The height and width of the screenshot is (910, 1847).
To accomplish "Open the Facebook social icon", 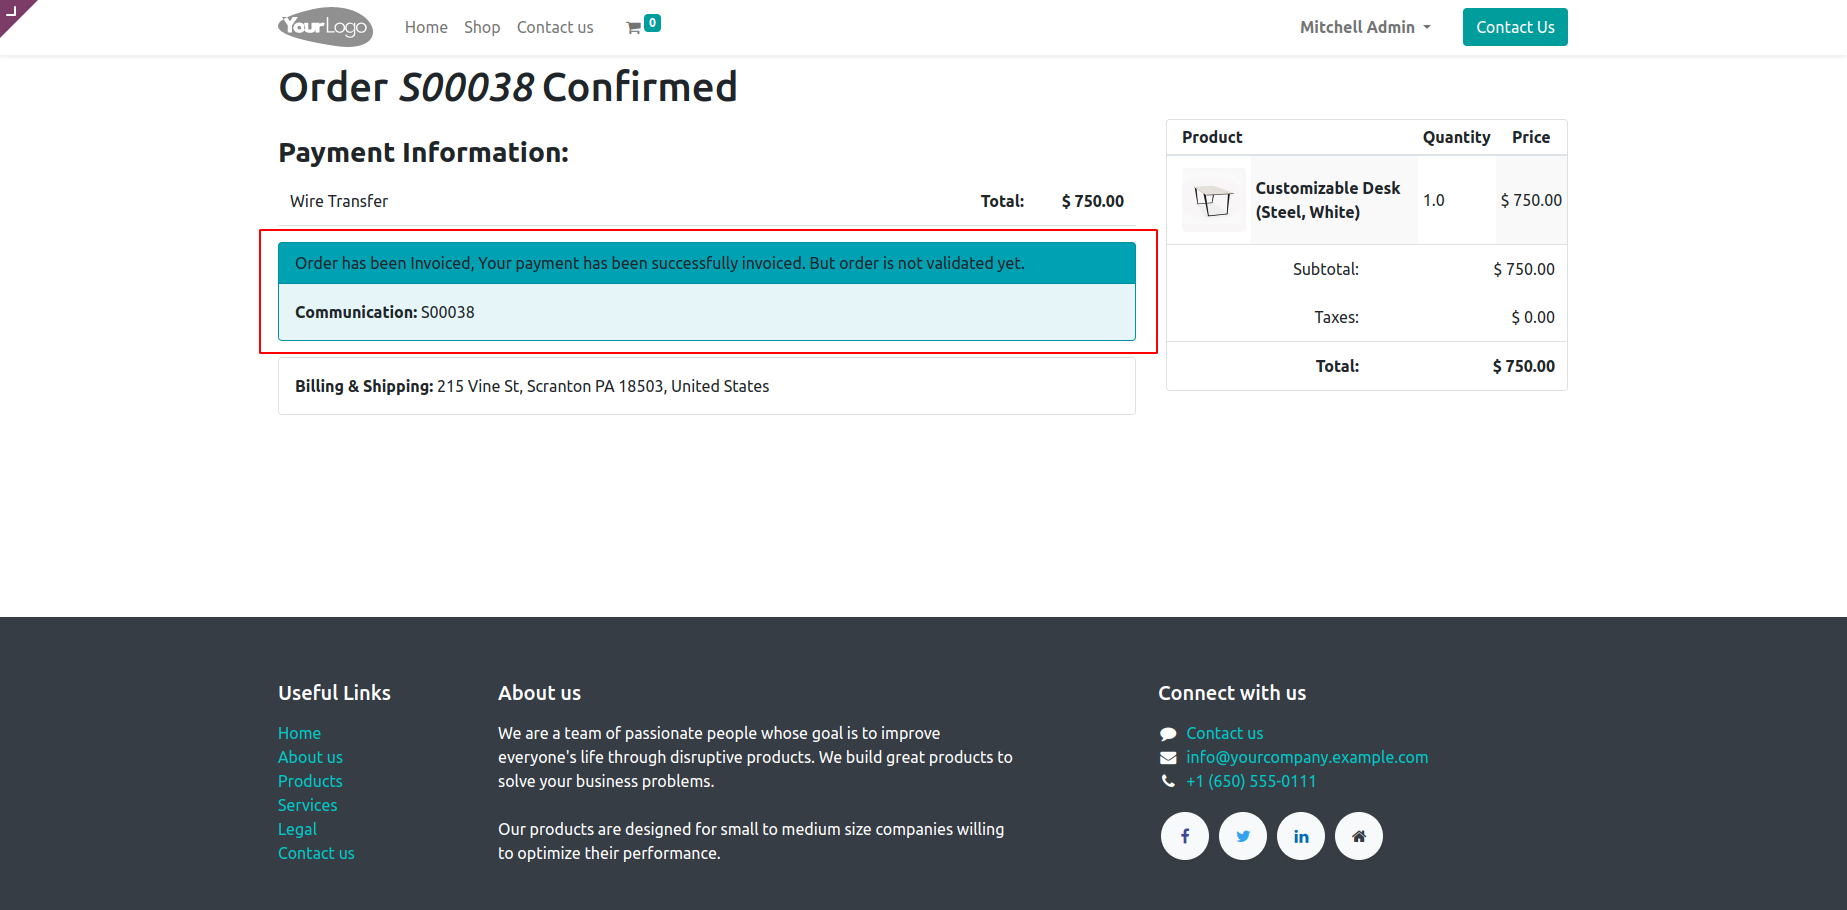I will (x=1184, y=836).
